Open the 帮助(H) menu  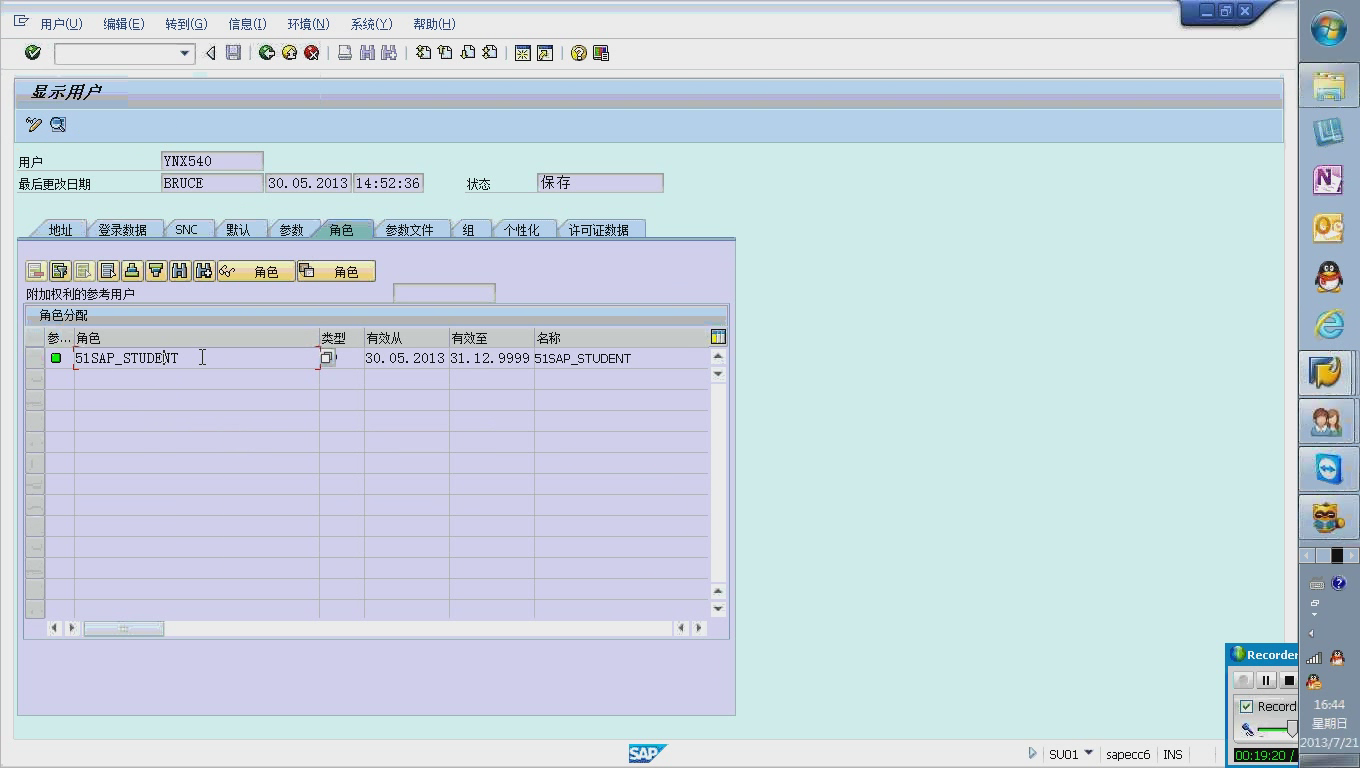click(x=434, y=24)
